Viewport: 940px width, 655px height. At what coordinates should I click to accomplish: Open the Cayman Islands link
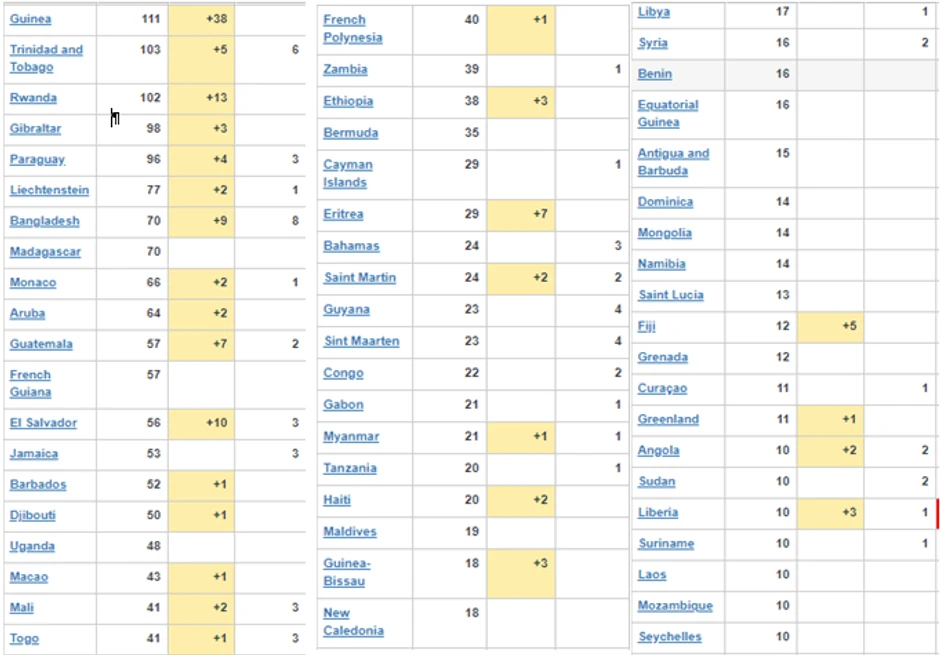coord(347,173)
